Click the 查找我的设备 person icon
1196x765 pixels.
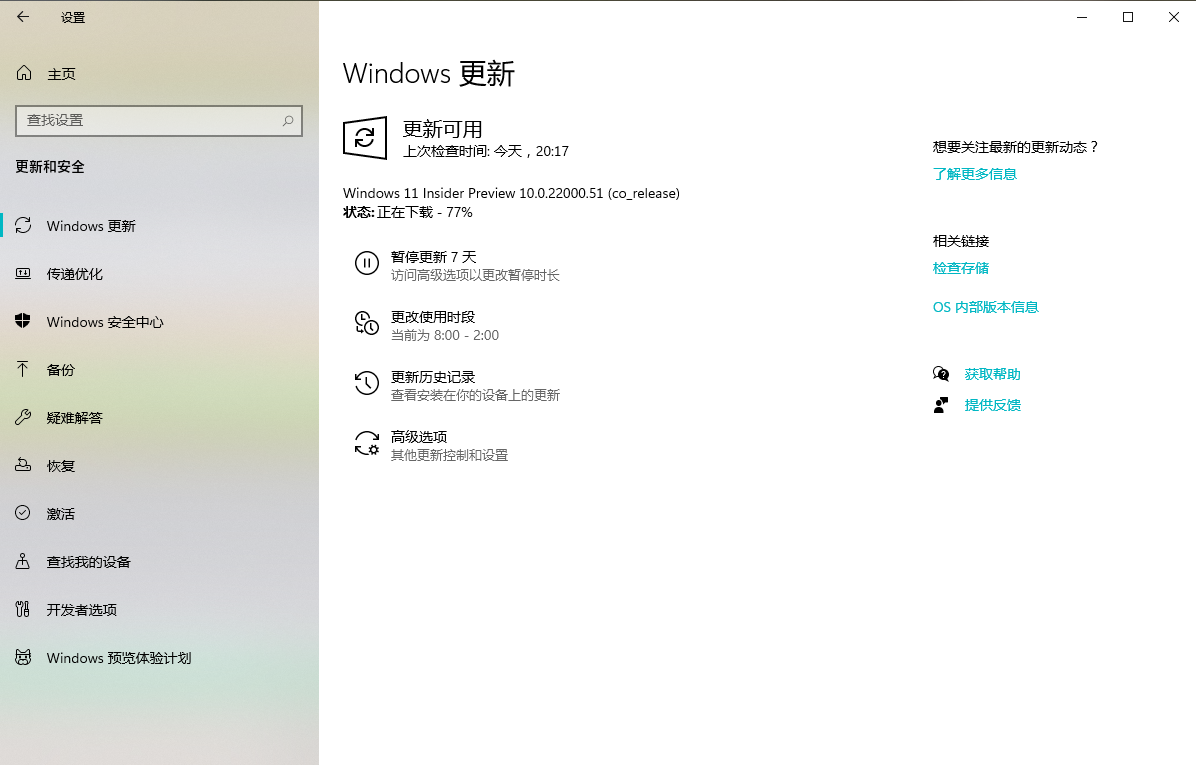click(23, 561)
